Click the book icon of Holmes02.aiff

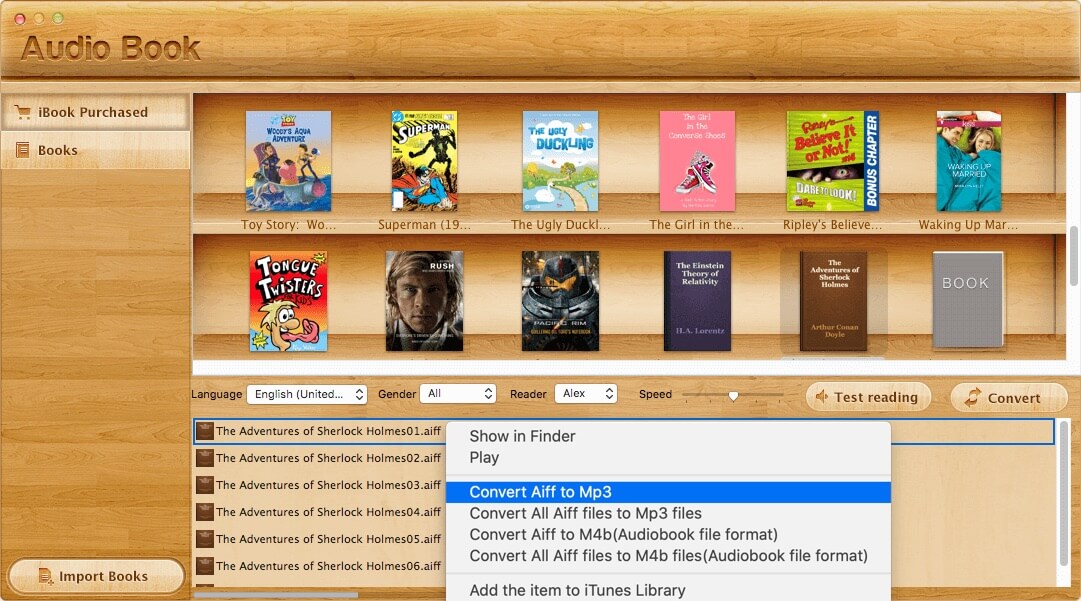pyautogui.click(x=205, y=458)
